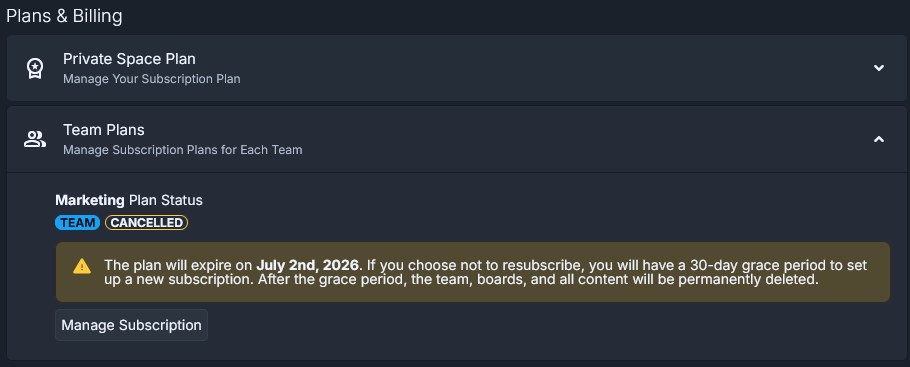
Task: Select the Team Plans heading
Action: 104,129
